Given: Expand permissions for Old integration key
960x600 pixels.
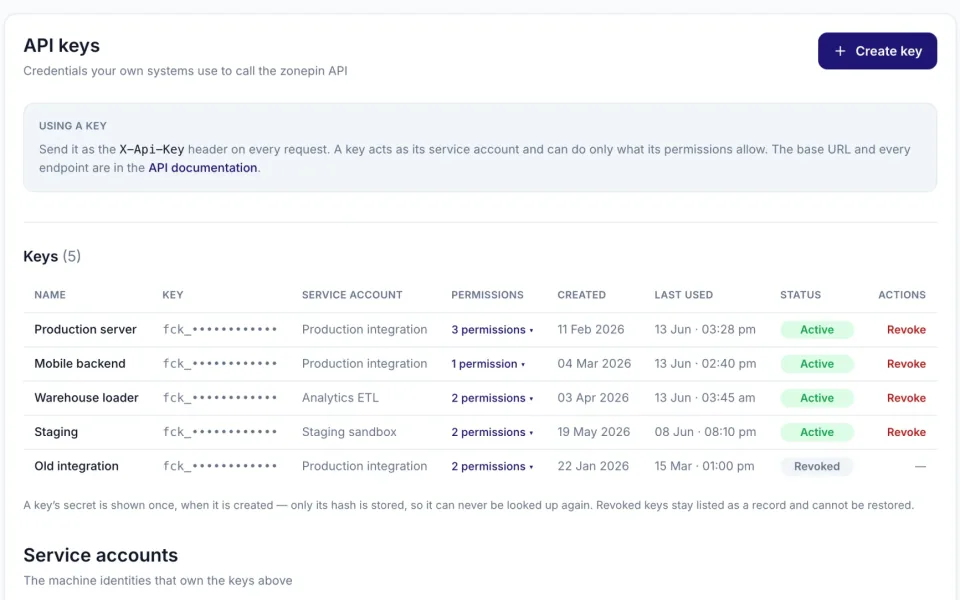Looking at the screenshot, I should (492, 467).
